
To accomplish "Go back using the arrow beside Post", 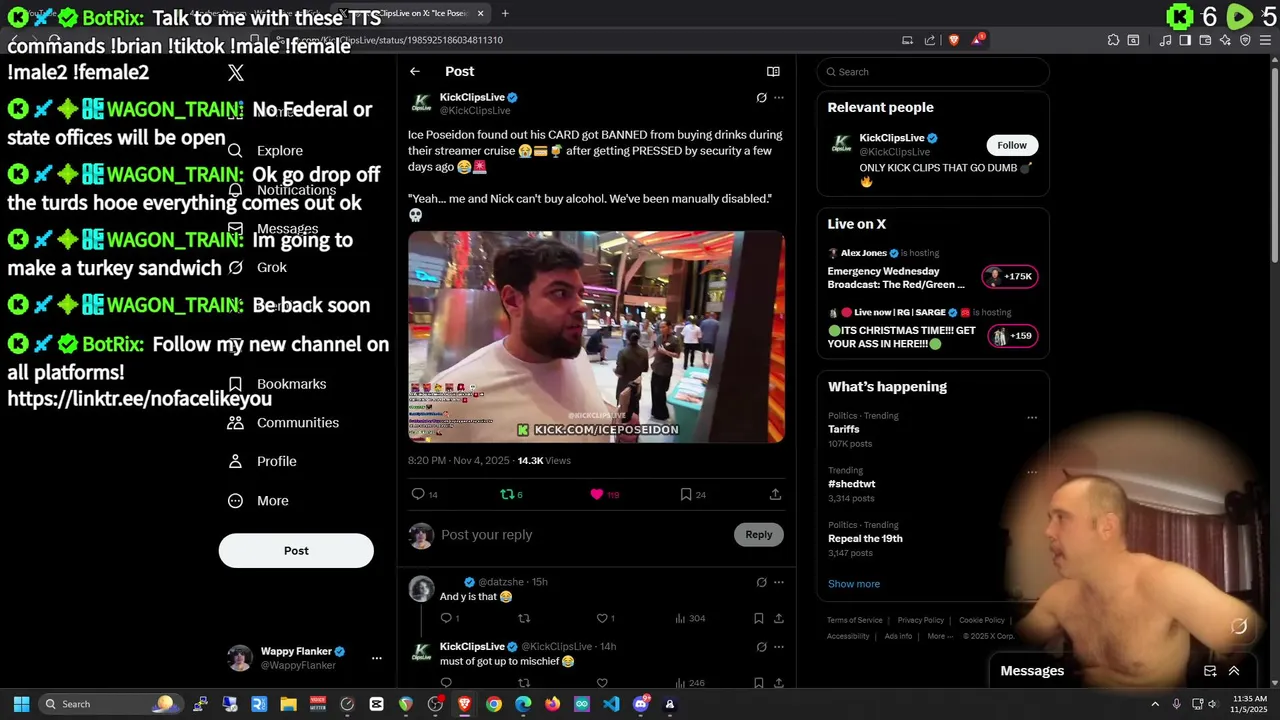I will click(415, 71).
